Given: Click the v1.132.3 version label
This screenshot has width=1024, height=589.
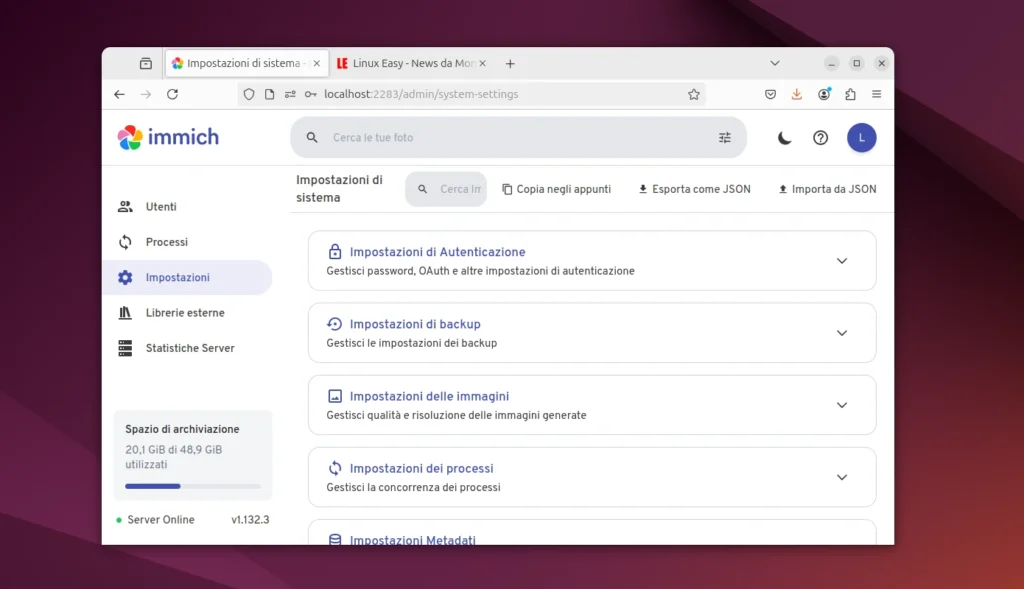Looking at the screenshot, I should coord(250,520).
